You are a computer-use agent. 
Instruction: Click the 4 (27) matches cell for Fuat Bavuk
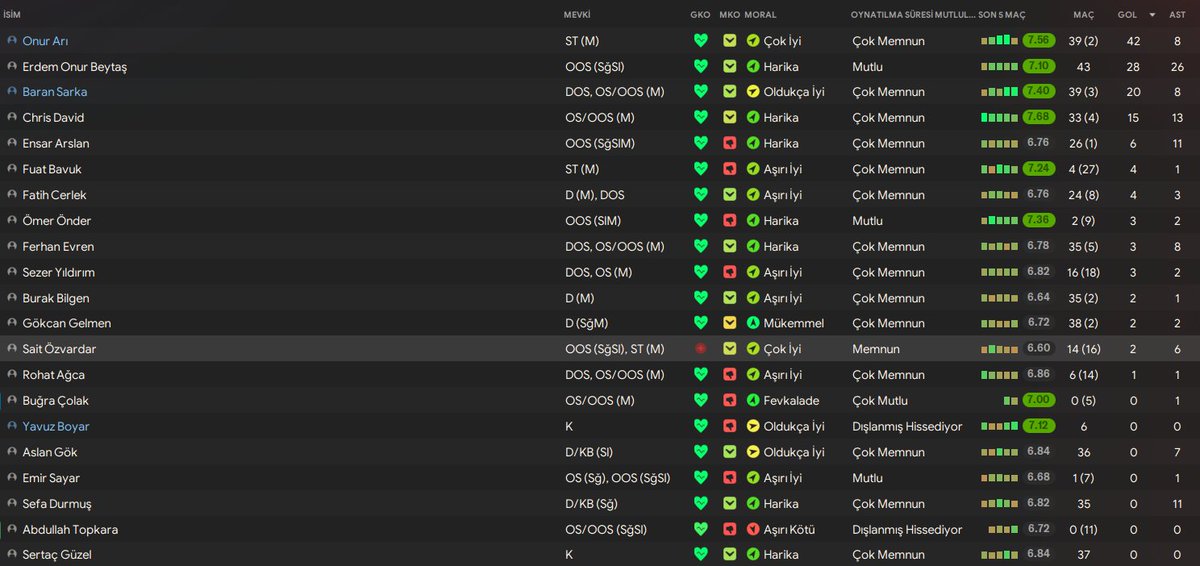(x=1084, y=170)
